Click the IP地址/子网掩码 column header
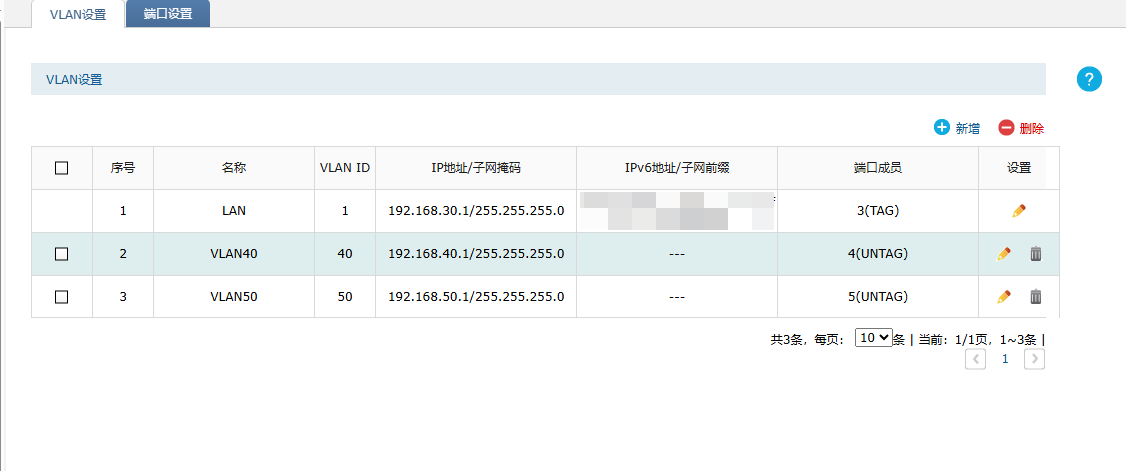This screenshot has height=471, width=1126. pos(476,168)
